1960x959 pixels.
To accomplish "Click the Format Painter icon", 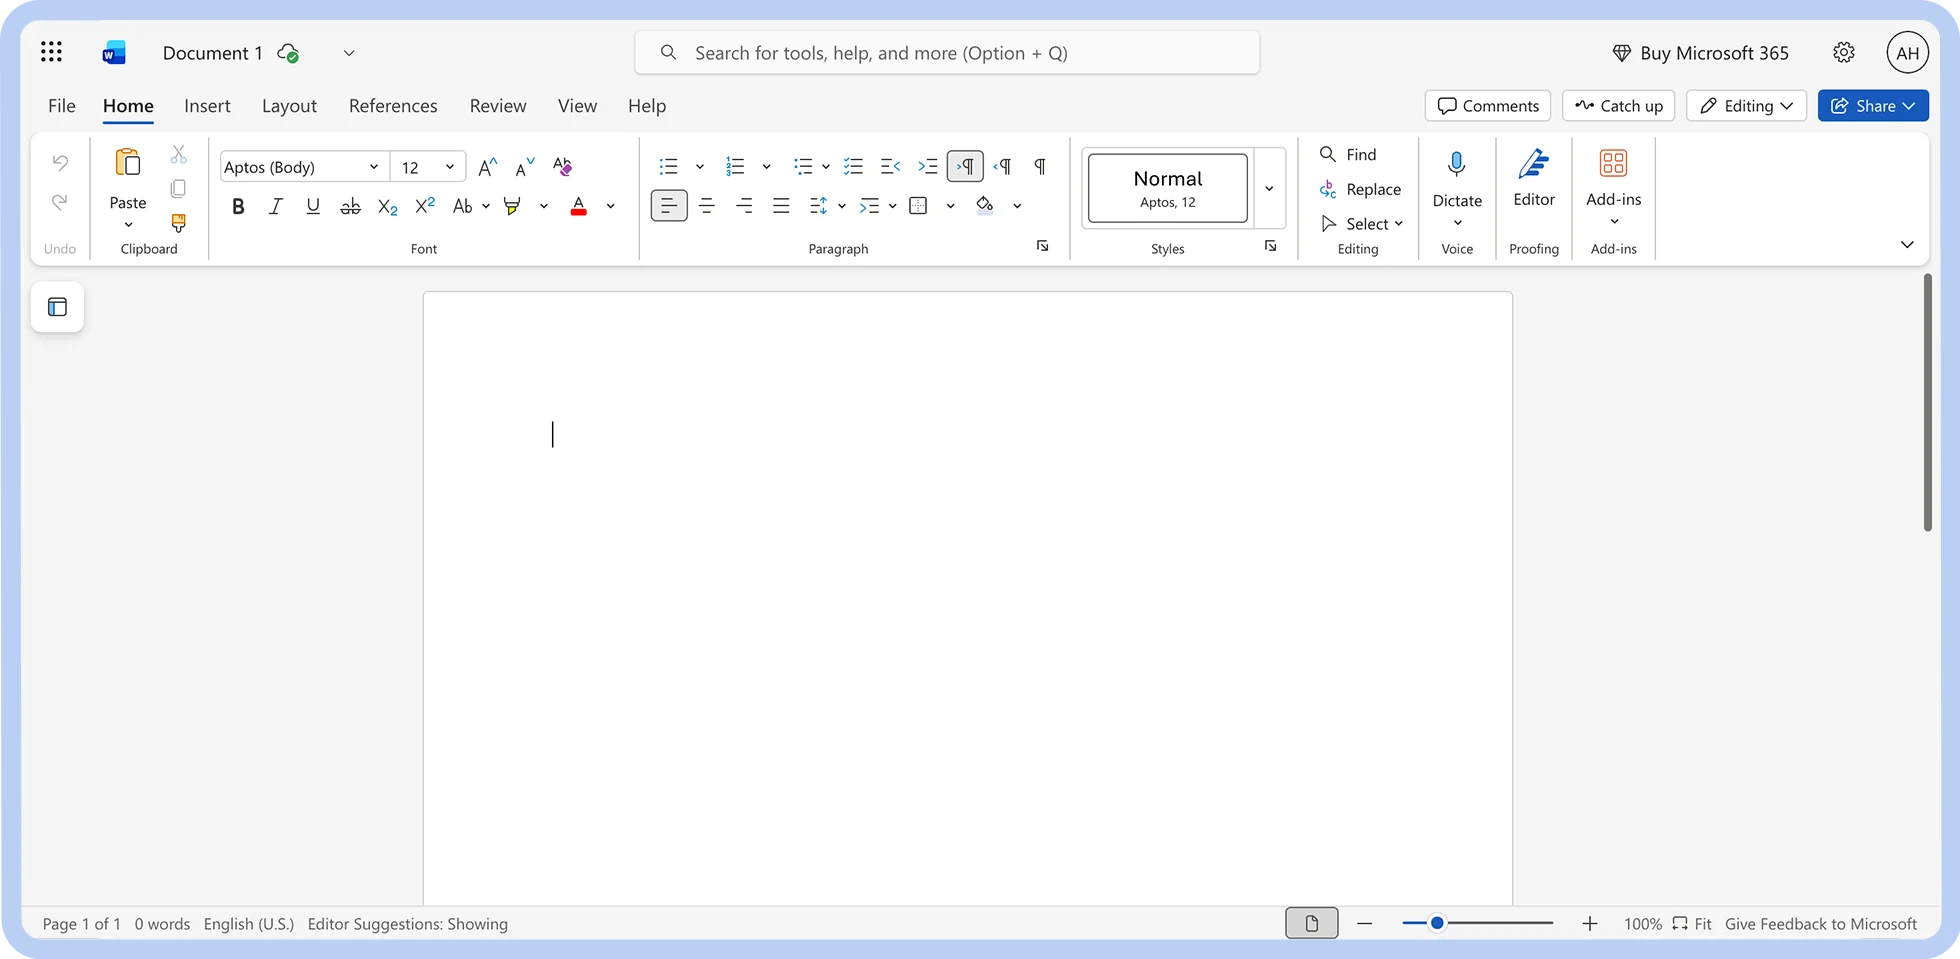I will [178, 224].
